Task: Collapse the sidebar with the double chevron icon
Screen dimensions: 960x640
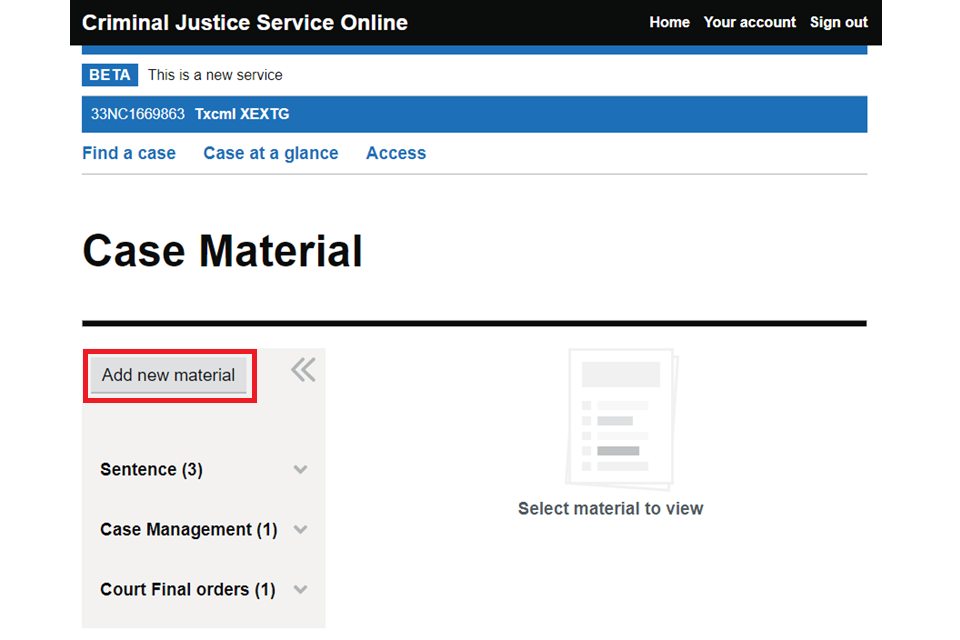Action: 303,371
